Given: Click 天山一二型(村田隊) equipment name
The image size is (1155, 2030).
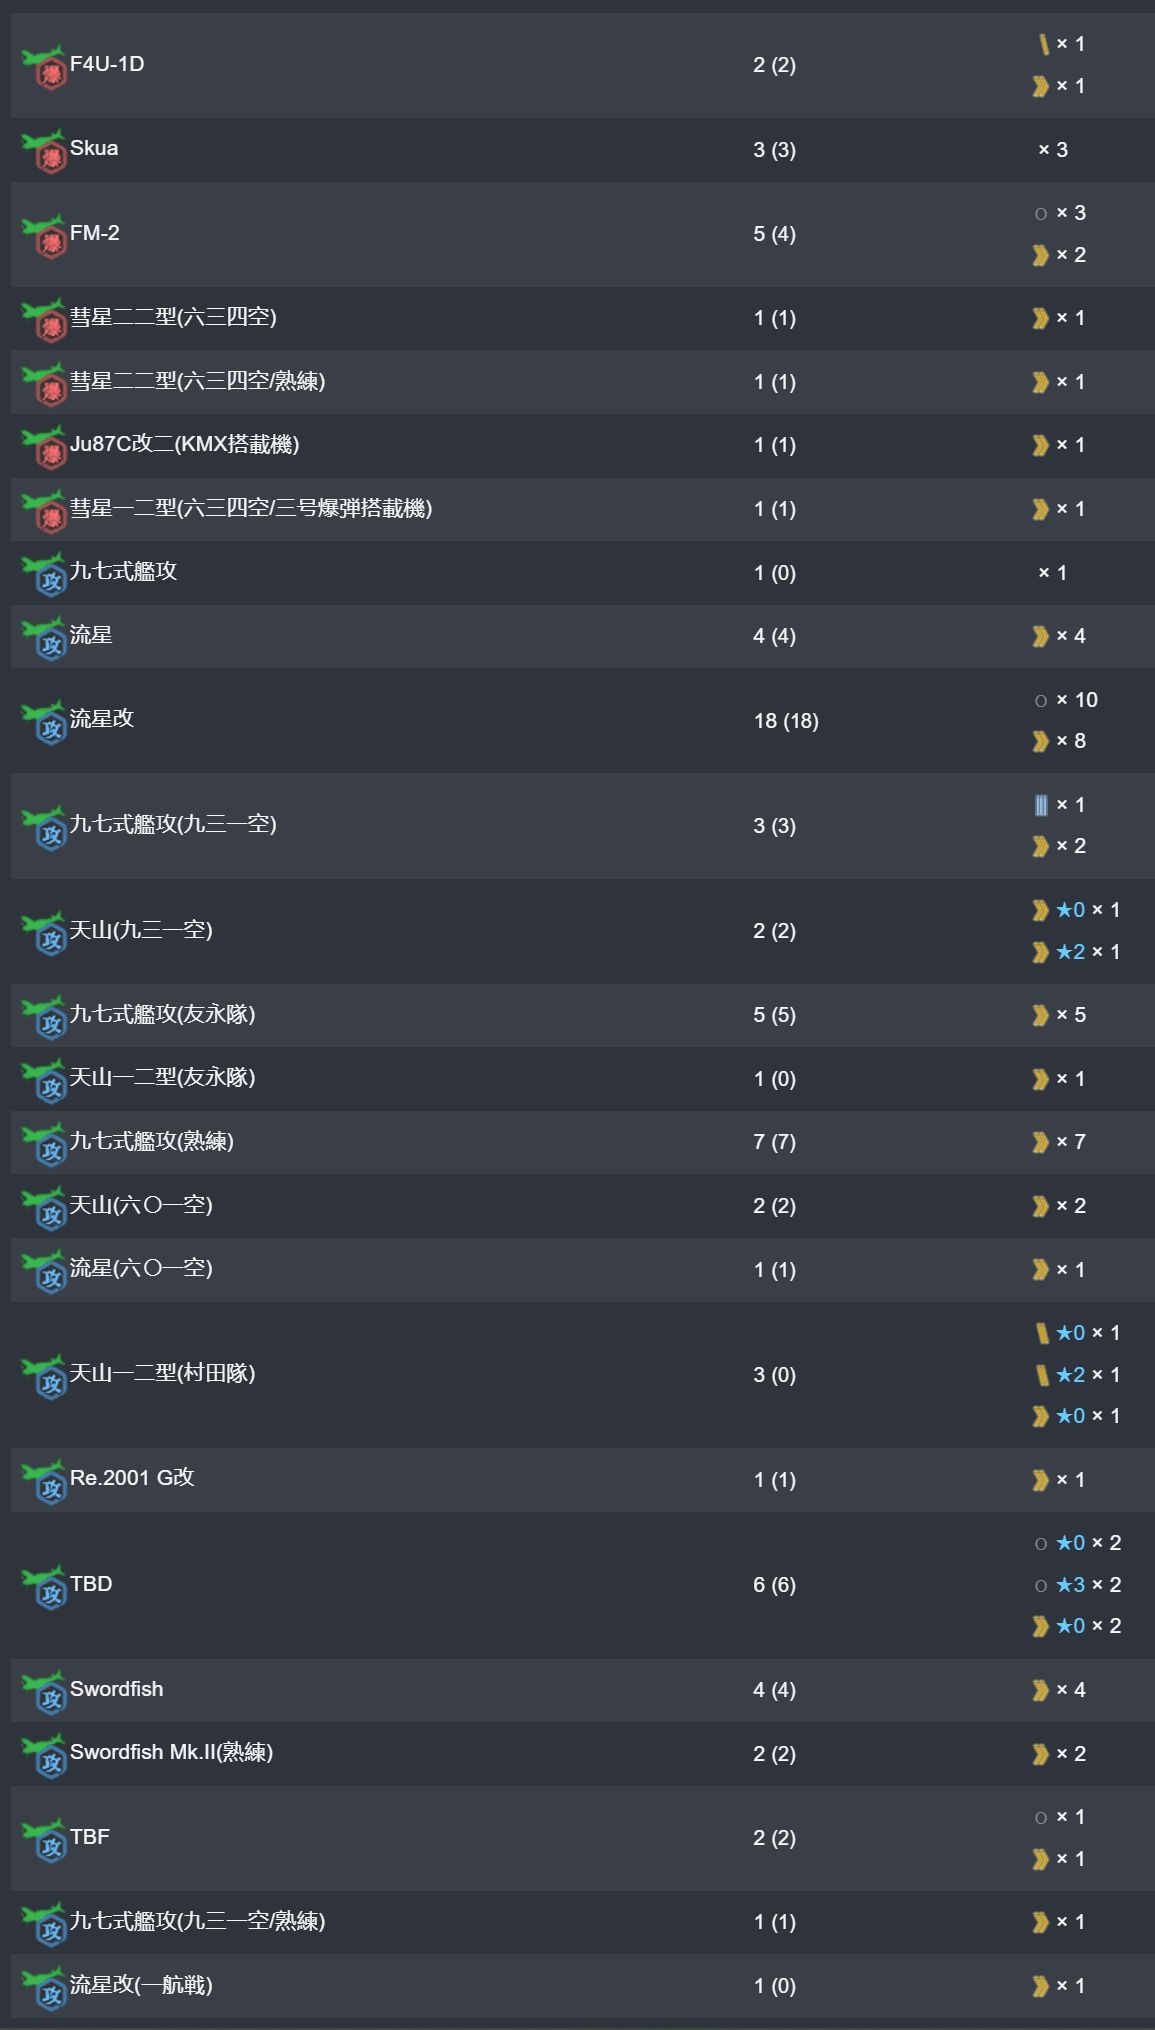Looking at the screenshot, I should [162, 1373].
